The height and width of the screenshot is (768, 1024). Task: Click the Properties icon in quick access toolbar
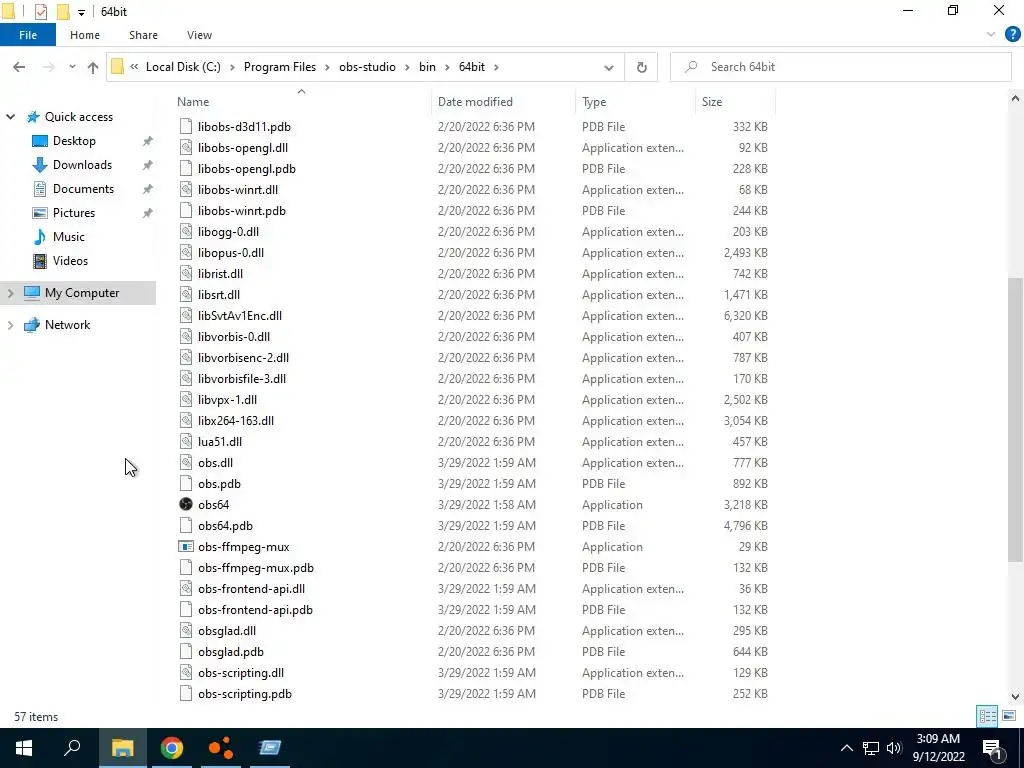point(40,12)
